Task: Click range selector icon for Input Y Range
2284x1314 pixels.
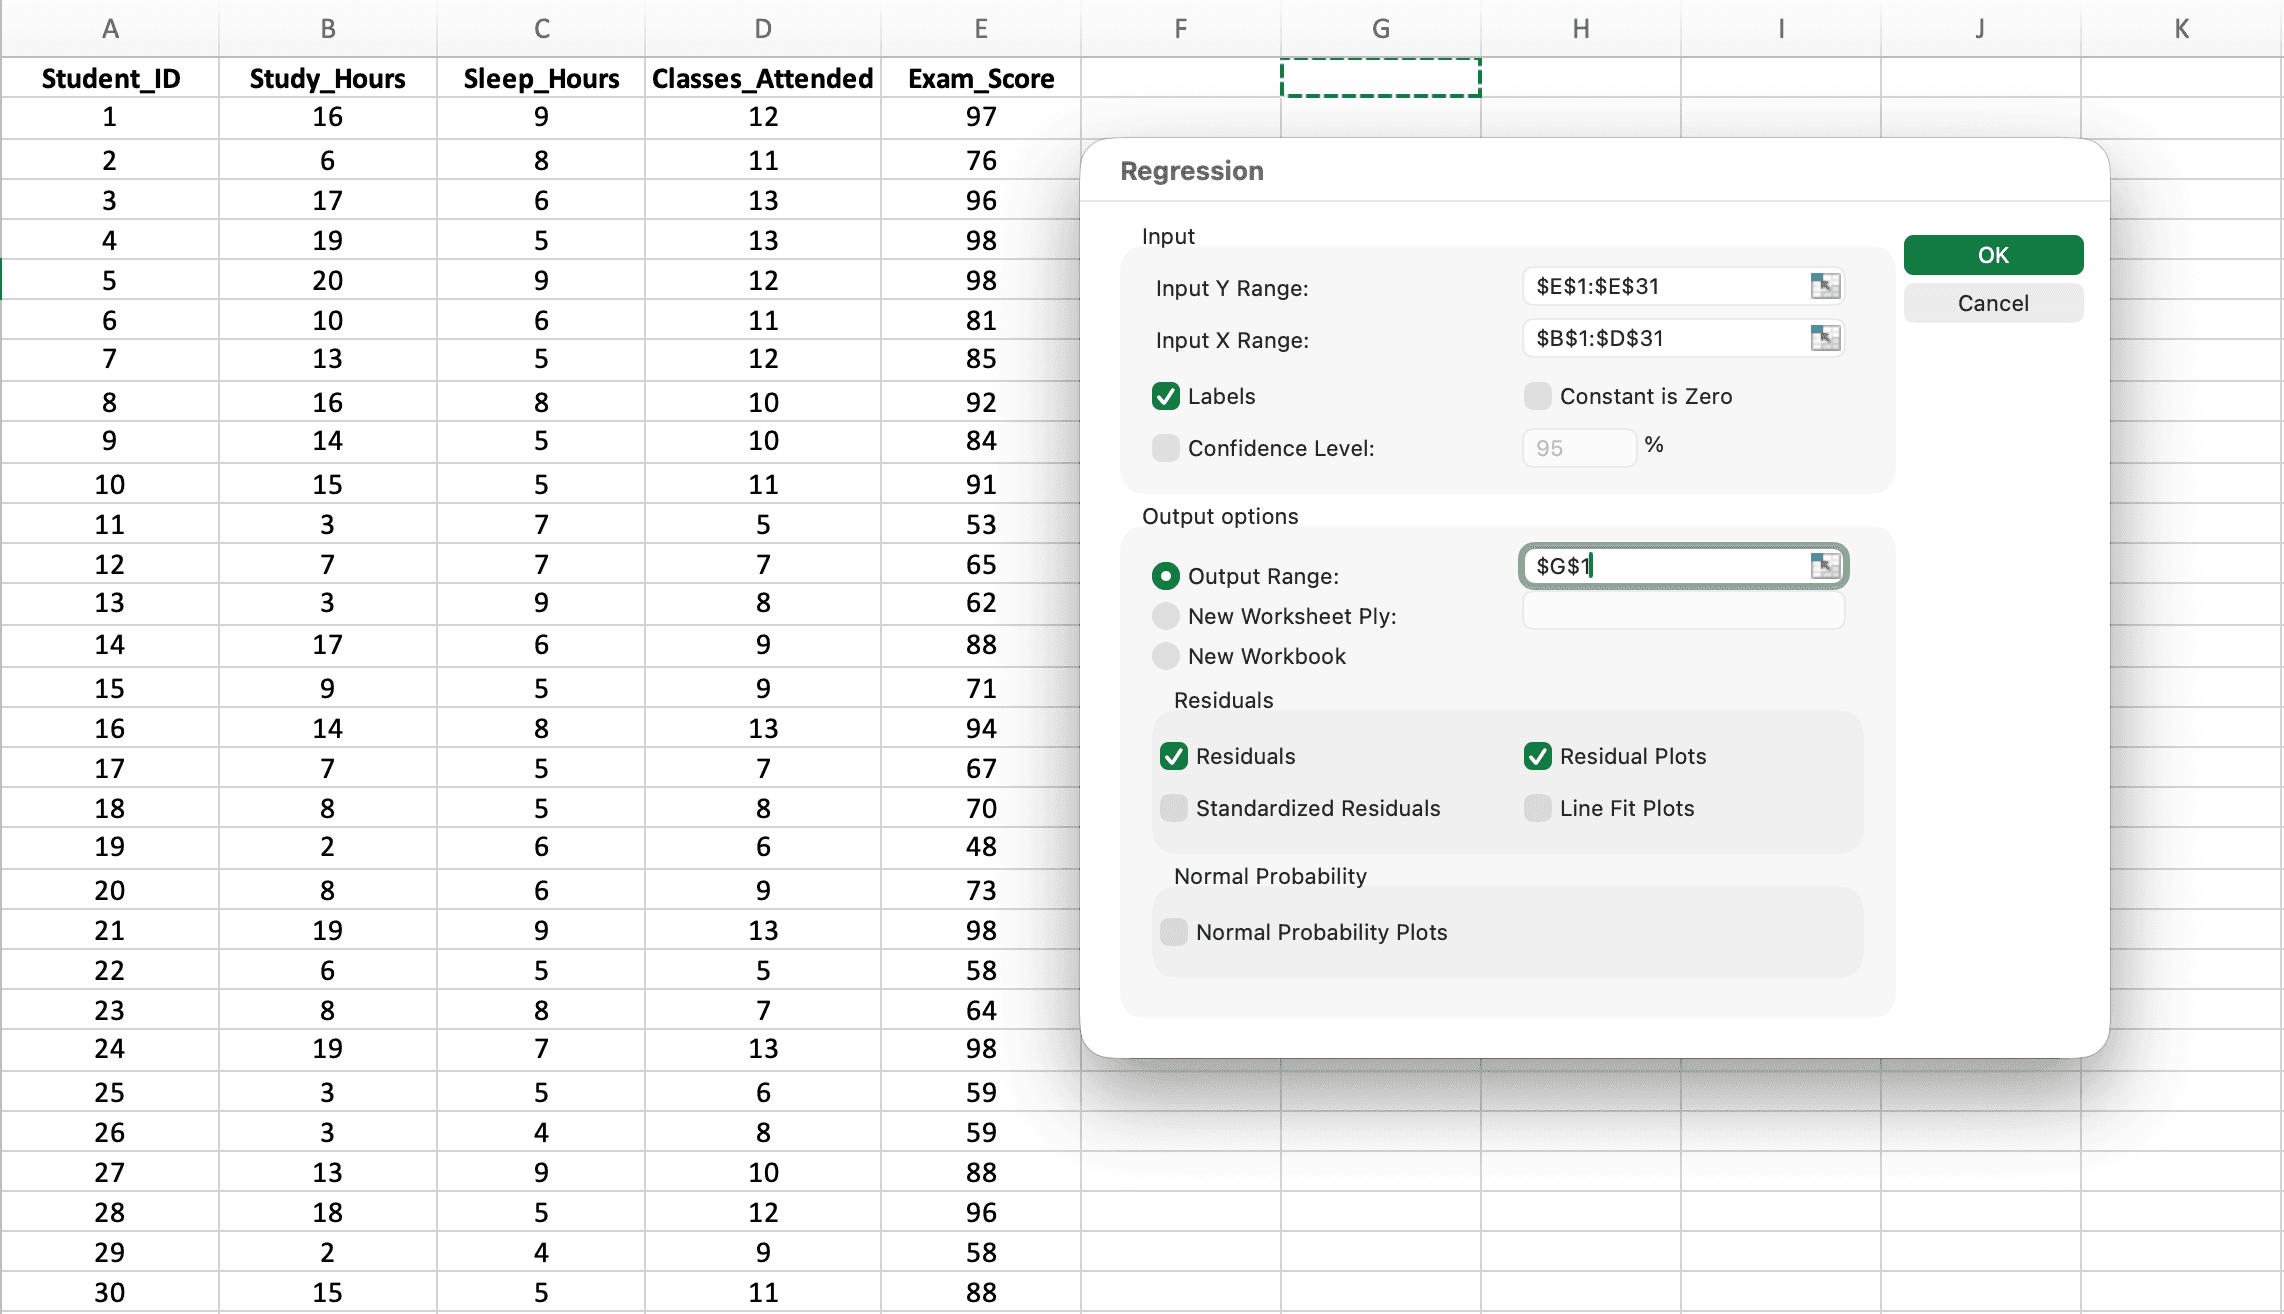Action: click(x=1825, y=286)
